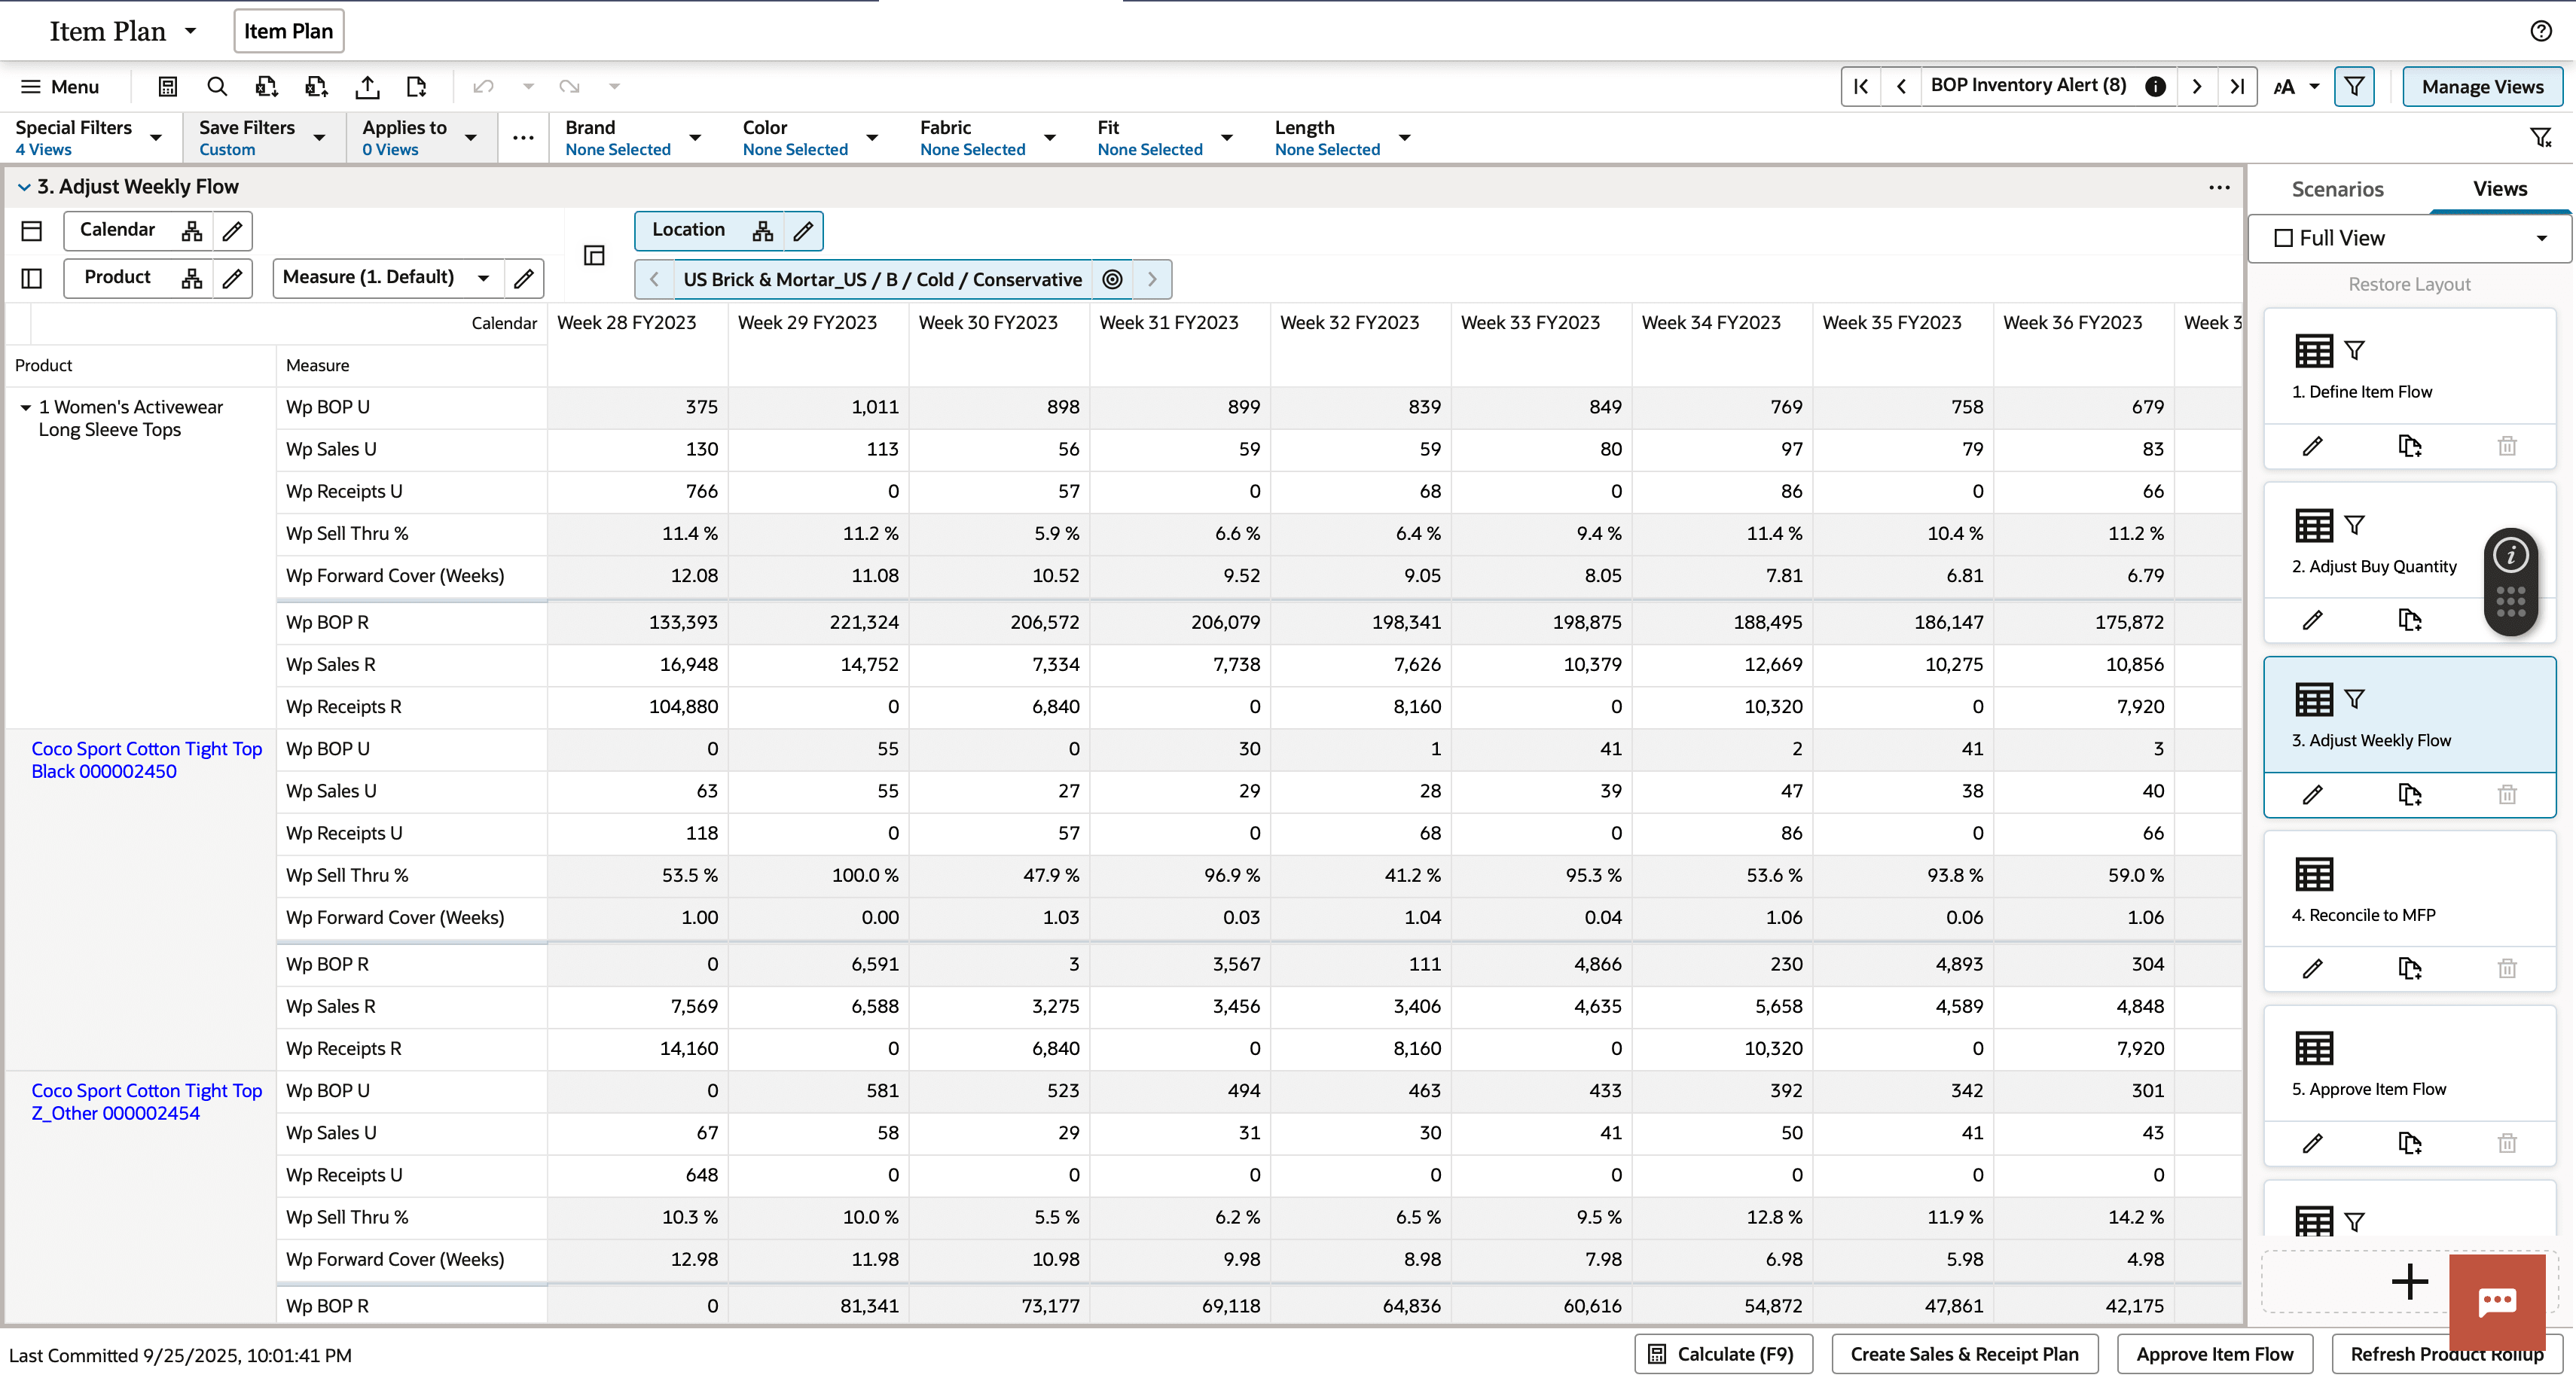Toggle the Product axis layout control
This screenshot has height=1381, width=2576.
(x=30, y=278)
